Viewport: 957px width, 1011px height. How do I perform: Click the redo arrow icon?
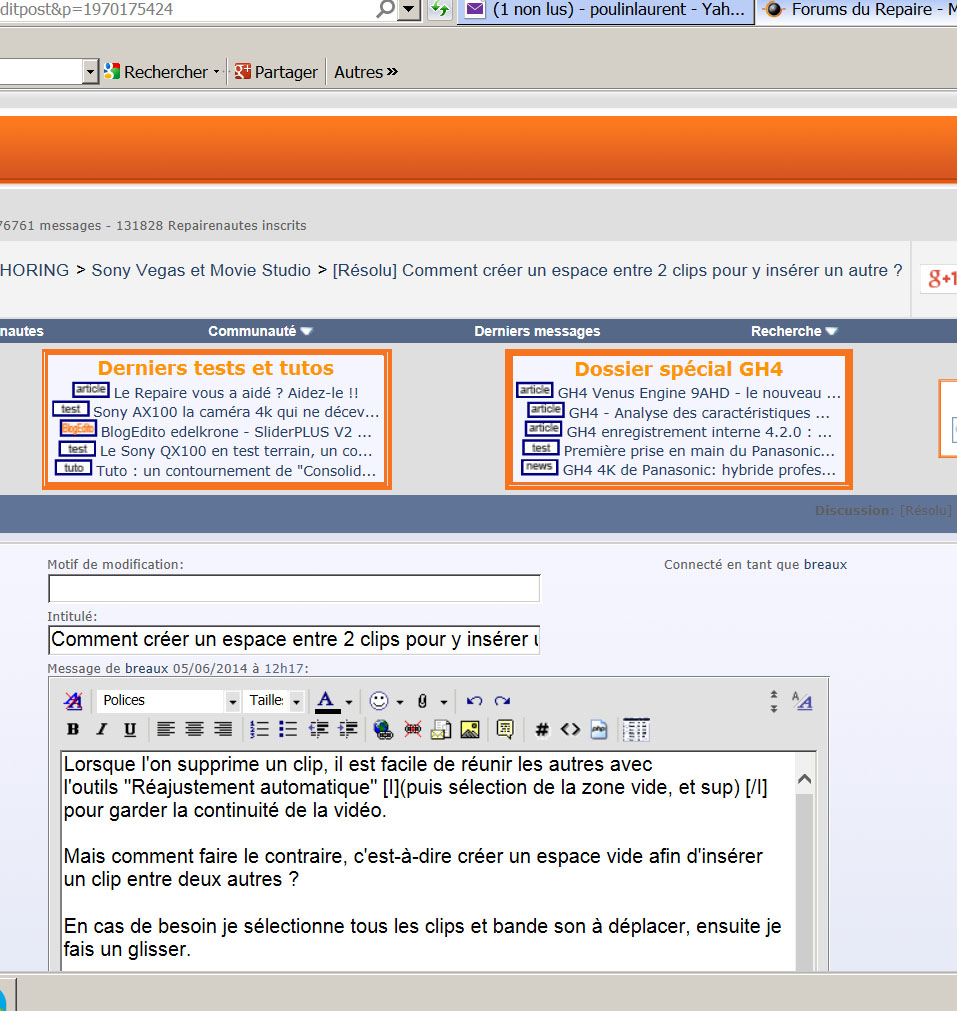(x=502, y=701)
